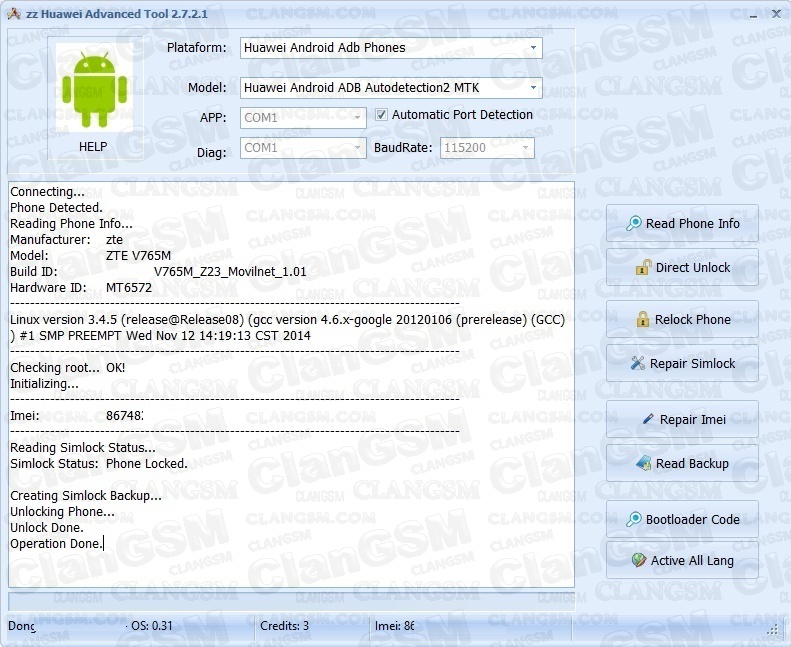Viewport: 791px width, 647px height.
Task: Click the Imei value '86748' in the log
Action: (125, 416)
